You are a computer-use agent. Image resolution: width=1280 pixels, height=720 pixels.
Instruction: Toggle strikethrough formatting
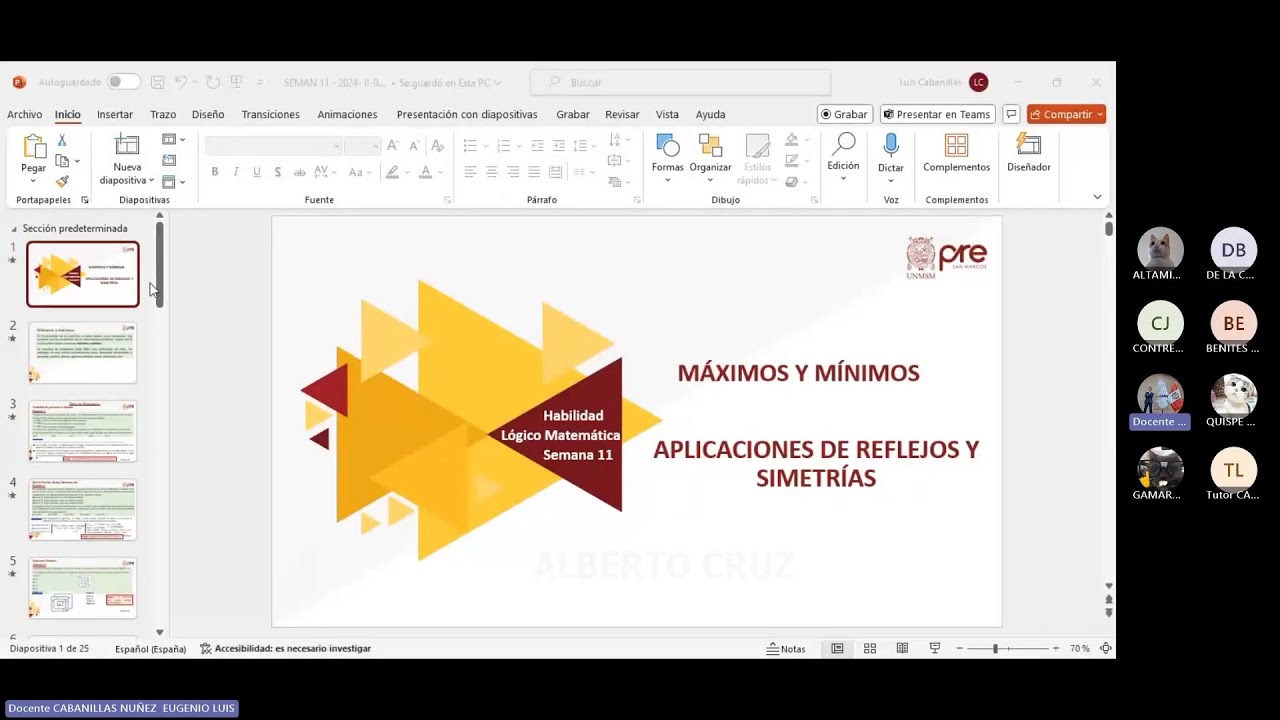pos(299,172)
